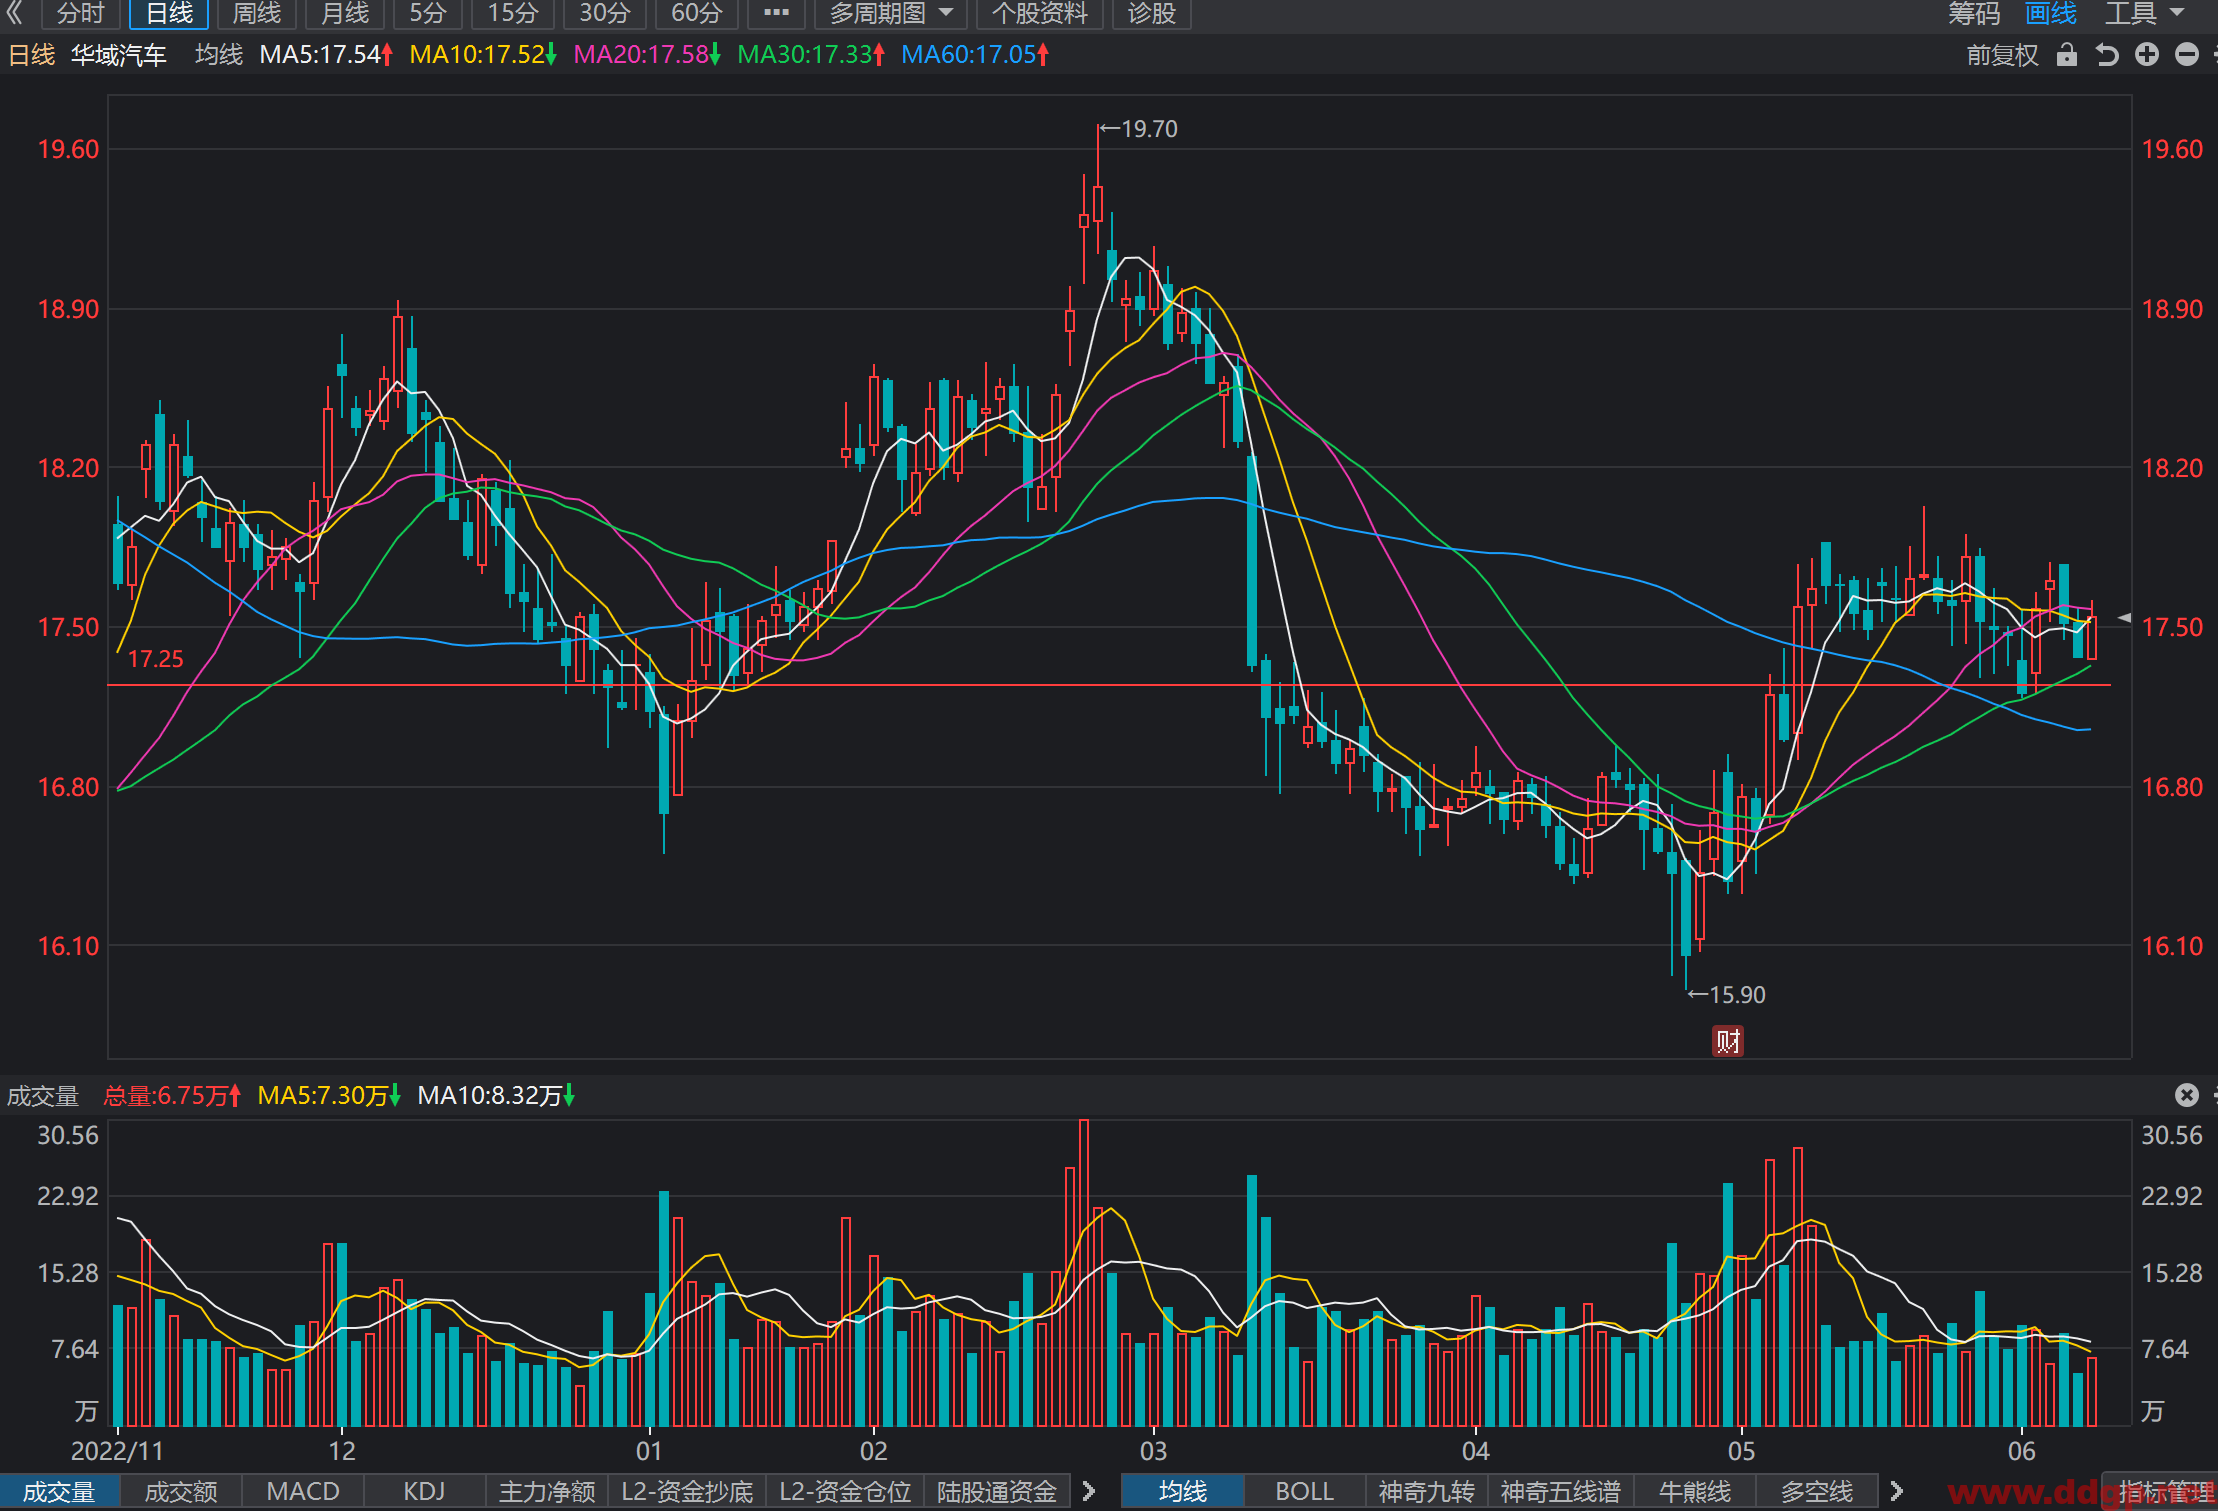Toggle the 均线 overlay indicator
Viewport: 2218px width, 1511px height.
click(x=1183, y=1491)
